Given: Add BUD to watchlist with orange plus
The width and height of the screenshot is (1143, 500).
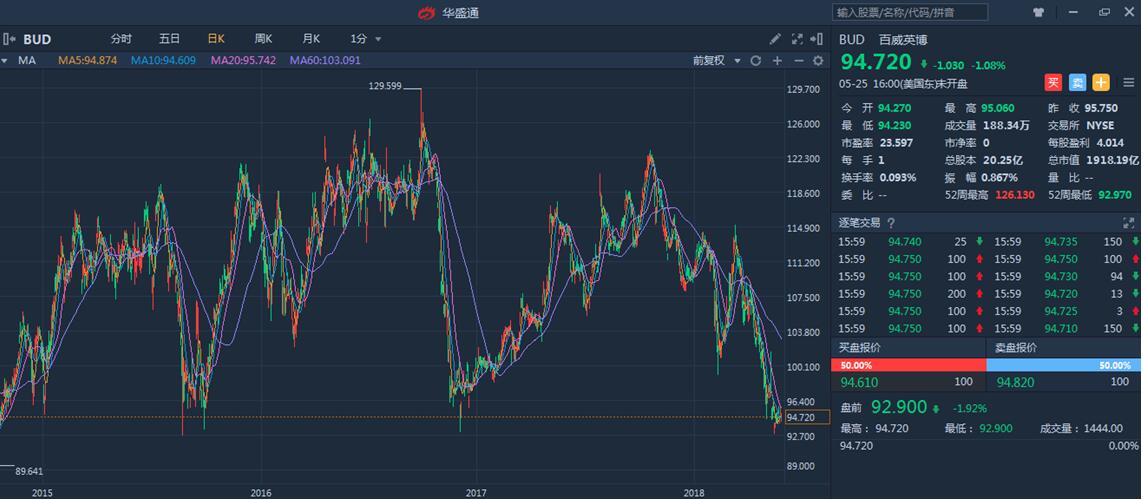Looking at the screenshot, I should 1101,82.
